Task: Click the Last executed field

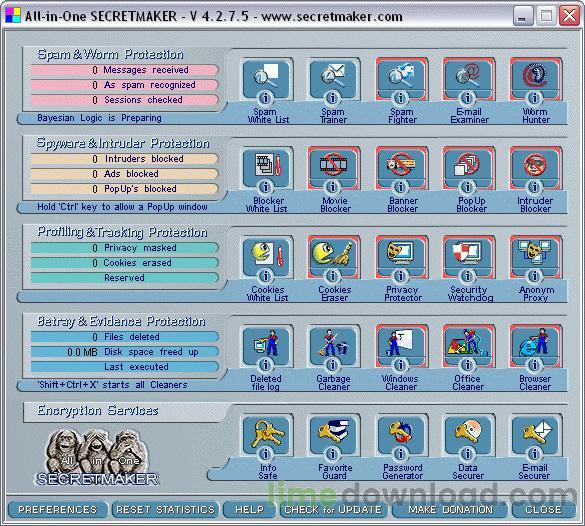Action: (125, 367)
